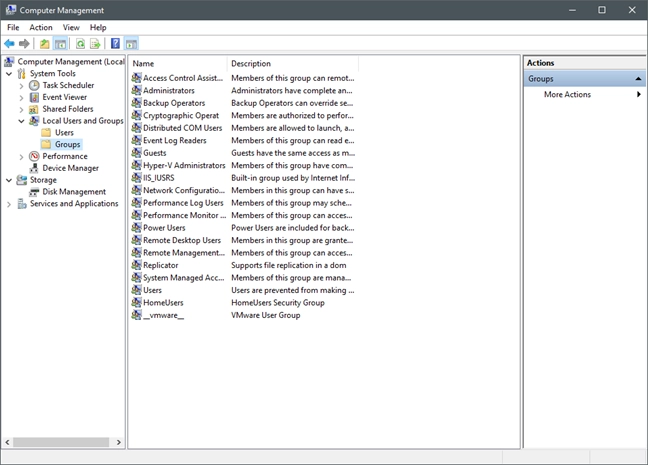648x465 pixels.
Task: Select the System Managed Acc... group name
Action: pos(183,278)
